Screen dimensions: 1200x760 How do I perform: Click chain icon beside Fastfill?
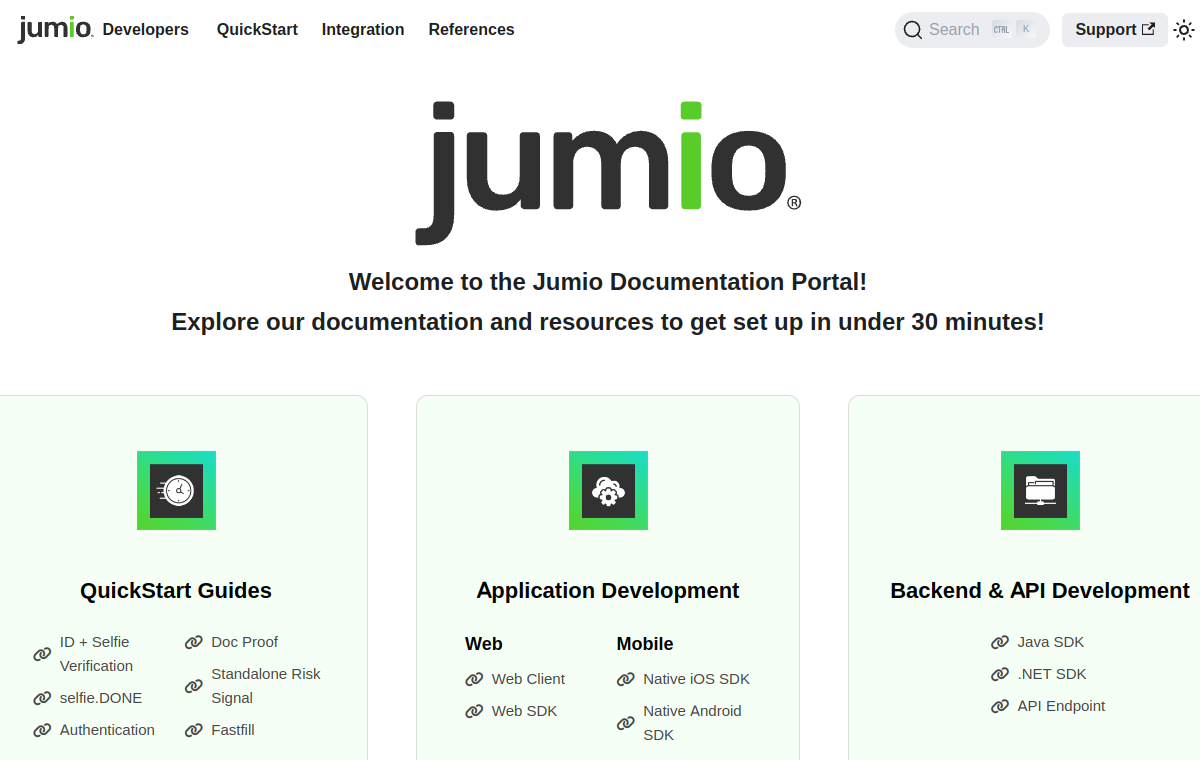pyautogui.click(x=194, y=730)
